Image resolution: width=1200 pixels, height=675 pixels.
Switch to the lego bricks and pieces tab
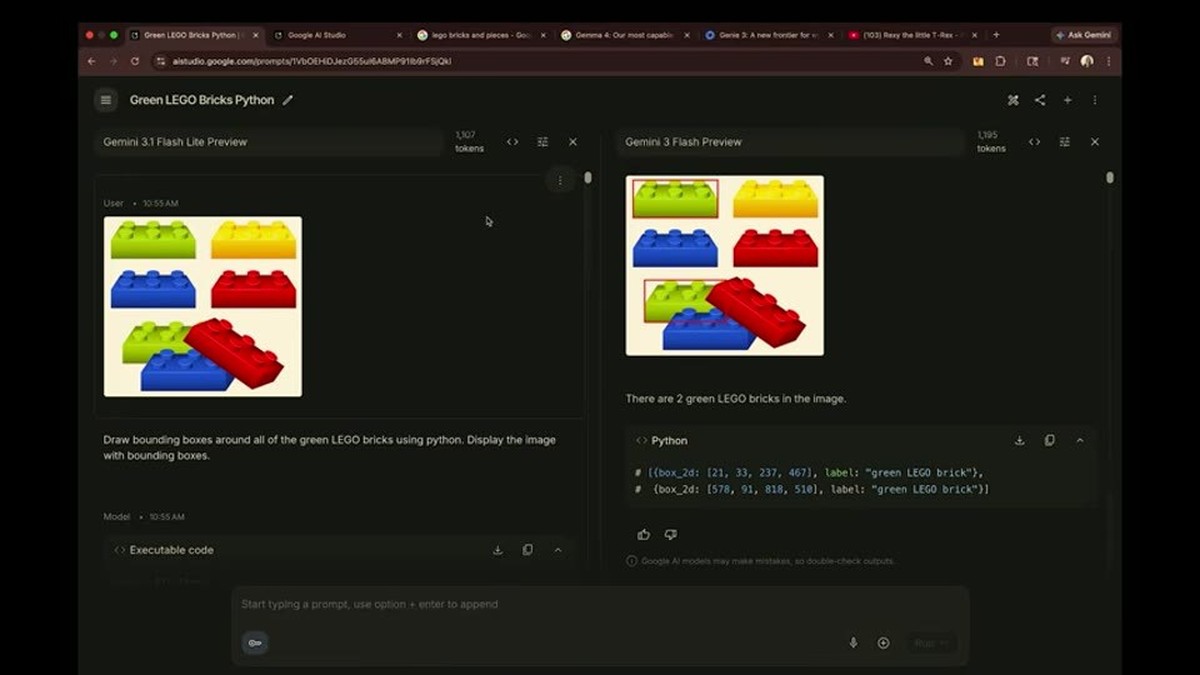[482, 35]
